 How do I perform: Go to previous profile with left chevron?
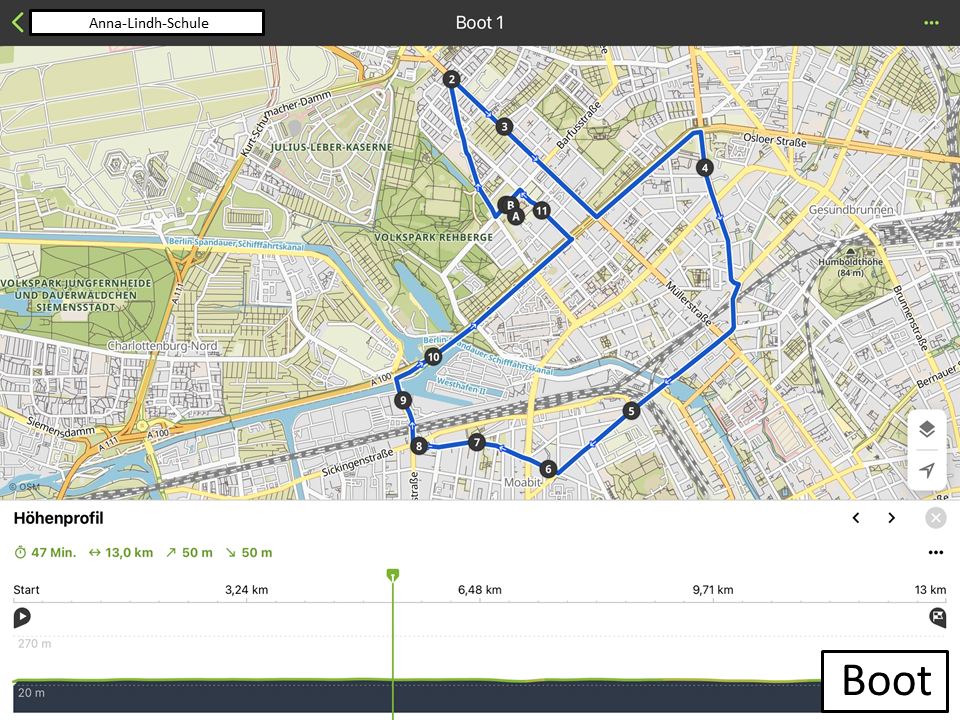coord(856,519)
